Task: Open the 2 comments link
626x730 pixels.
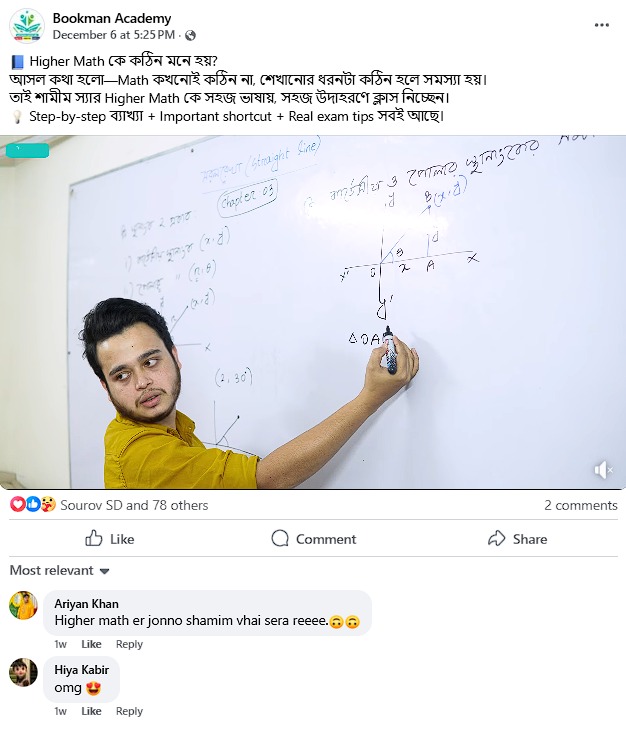Action: pyautogui.click(x=581, y=505)
